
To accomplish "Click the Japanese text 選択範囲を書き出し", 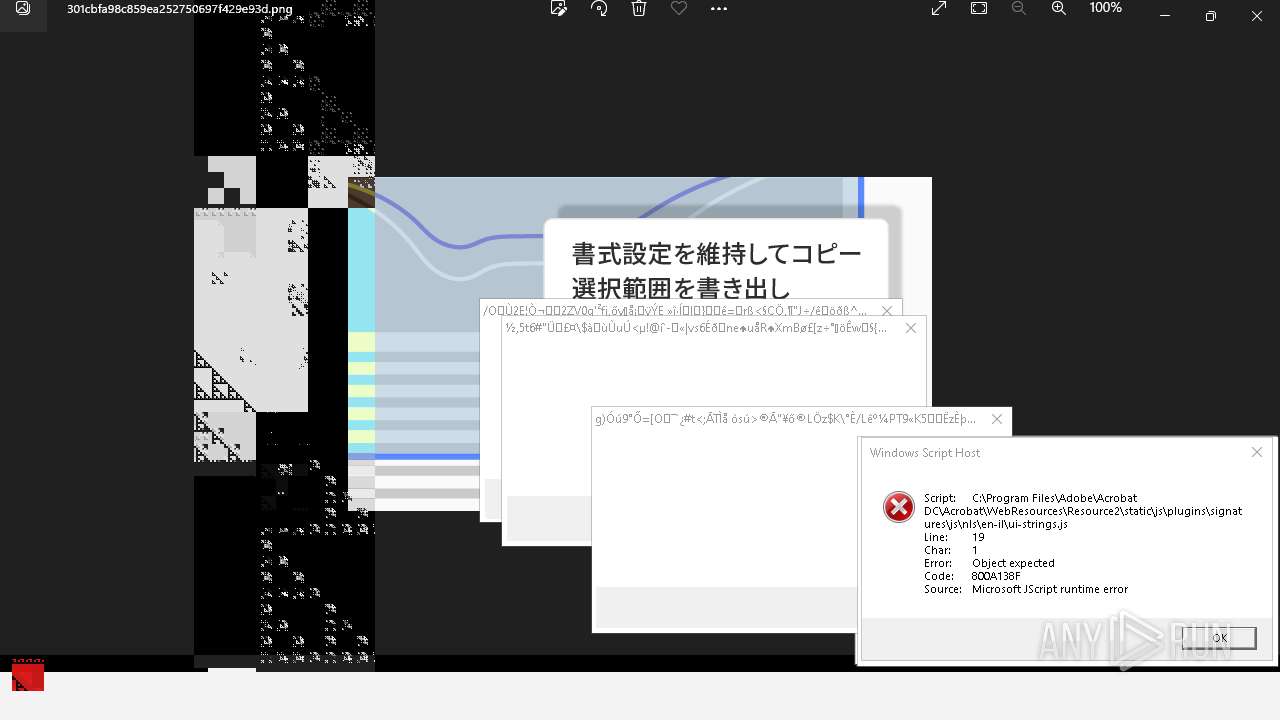I will pos(681,288).
